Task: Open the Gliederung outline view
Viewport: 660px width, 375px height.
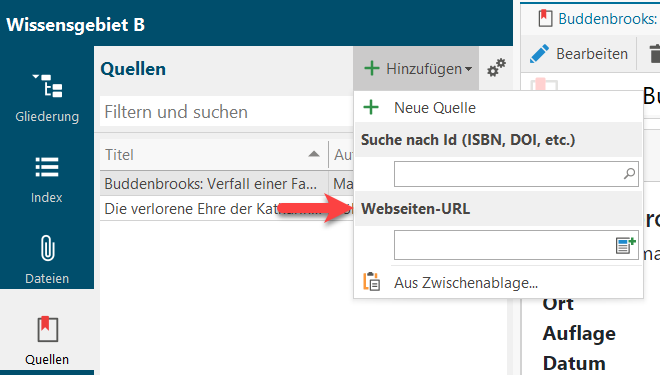Action: pyautogui.click(x=47, y=98)
